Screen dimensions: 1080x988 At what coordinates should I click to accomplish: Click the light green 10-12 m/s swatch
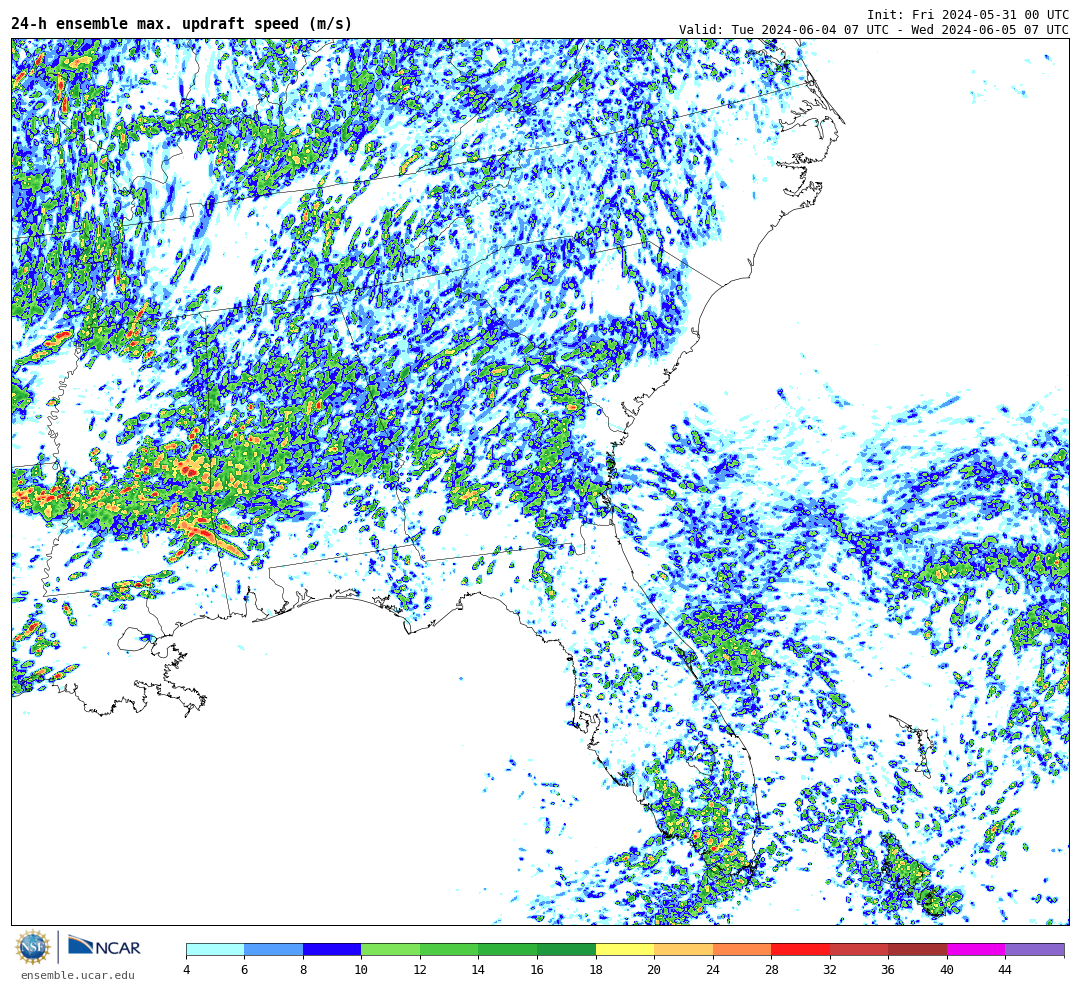coord(391,949)
